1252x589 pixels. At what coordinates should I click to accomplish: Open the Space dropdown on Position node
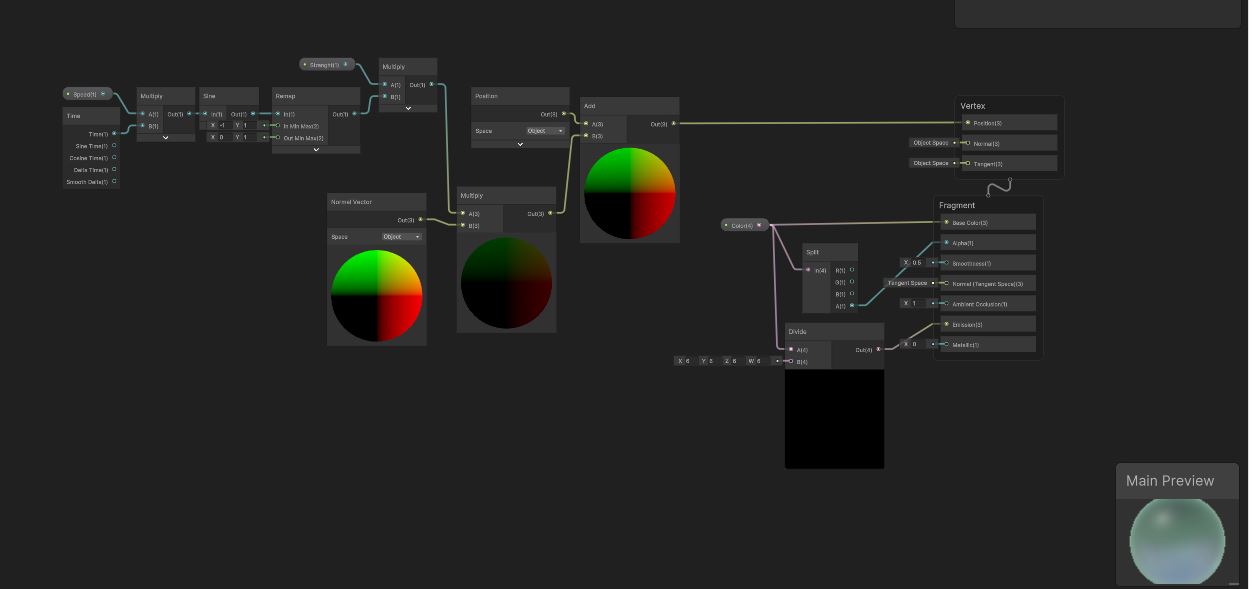pyautogui.click(x=545, y=131)
